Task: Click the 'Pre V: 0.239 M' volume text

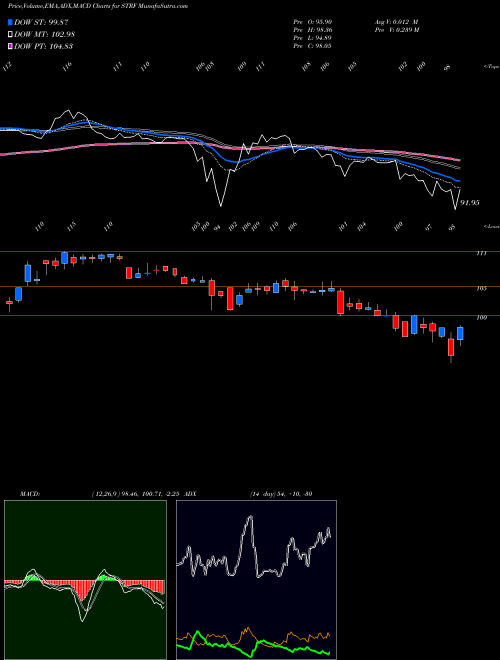Action: coord(396,30)
